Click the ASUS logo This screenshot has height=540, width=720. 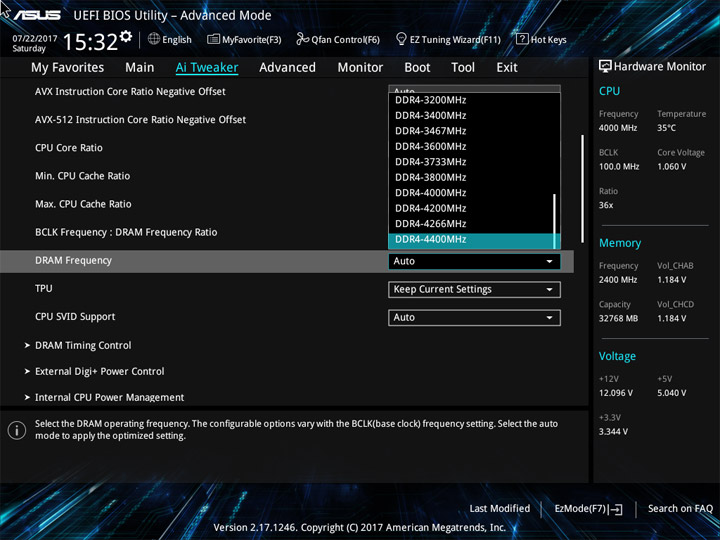36,16
